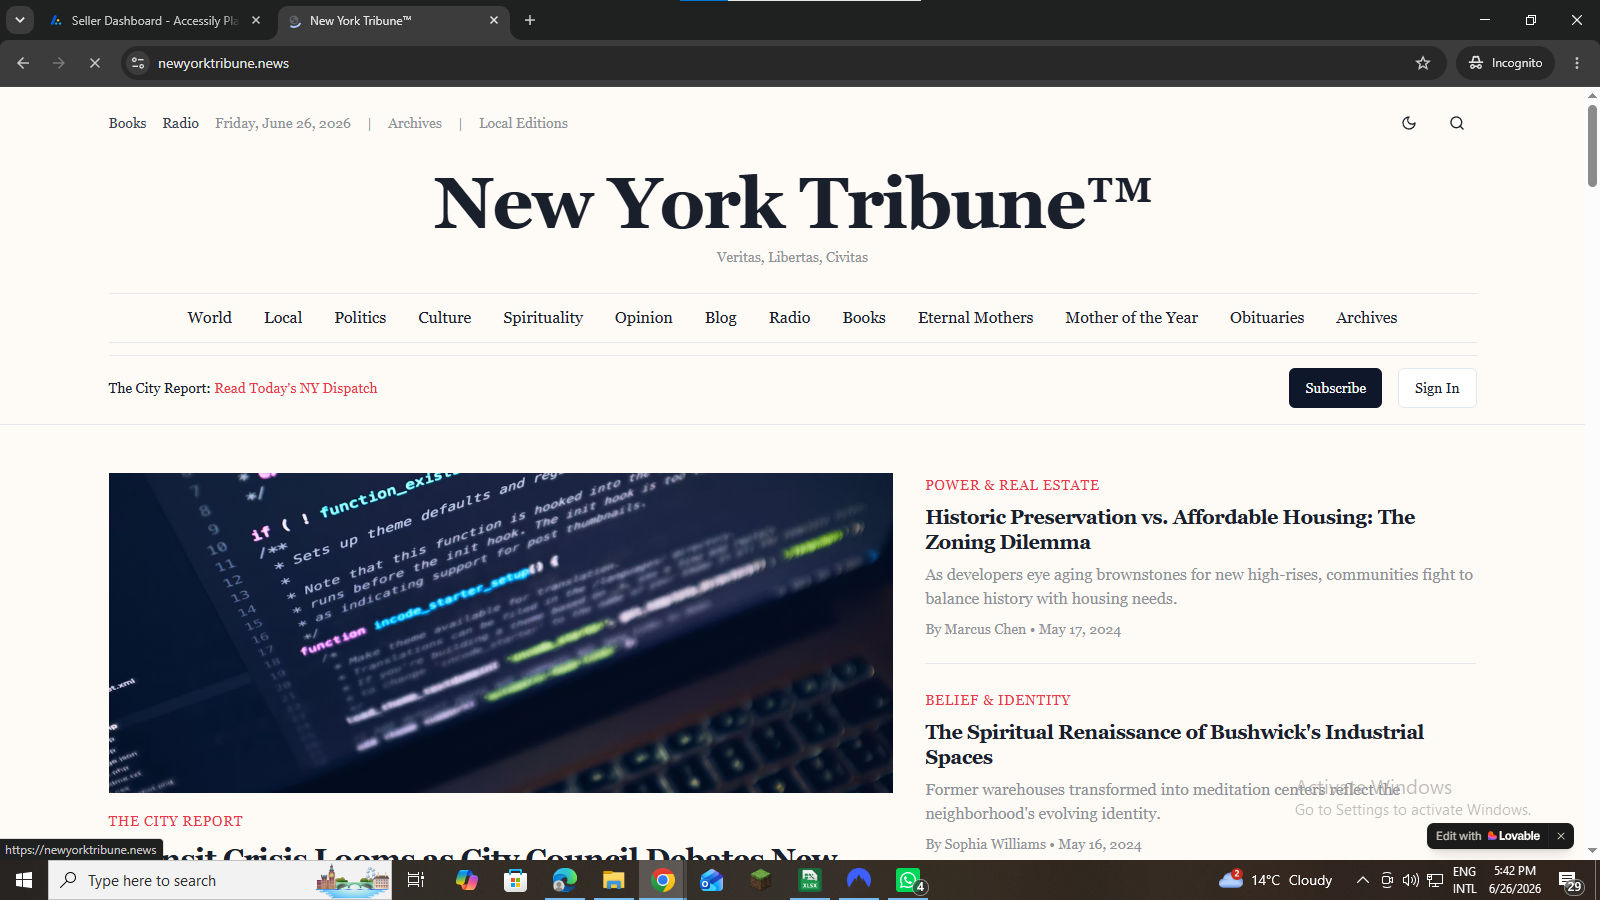Open the Historic Preservation vs. Affordable Housing article

coord(1170,530)
